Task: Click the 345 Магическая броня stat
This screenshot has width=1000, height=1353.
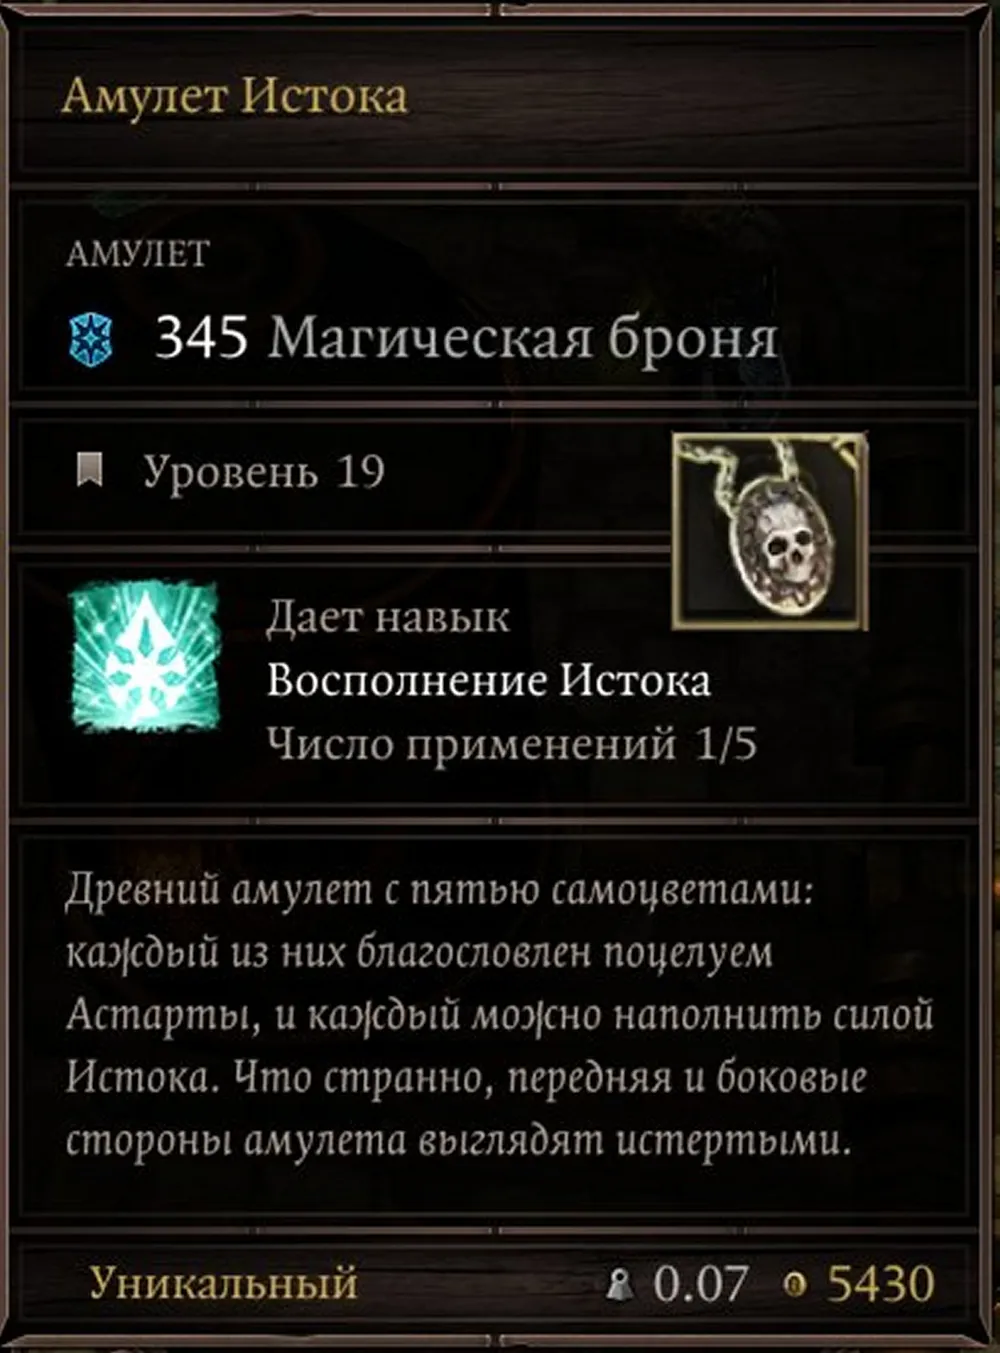Action: [466, 338]
